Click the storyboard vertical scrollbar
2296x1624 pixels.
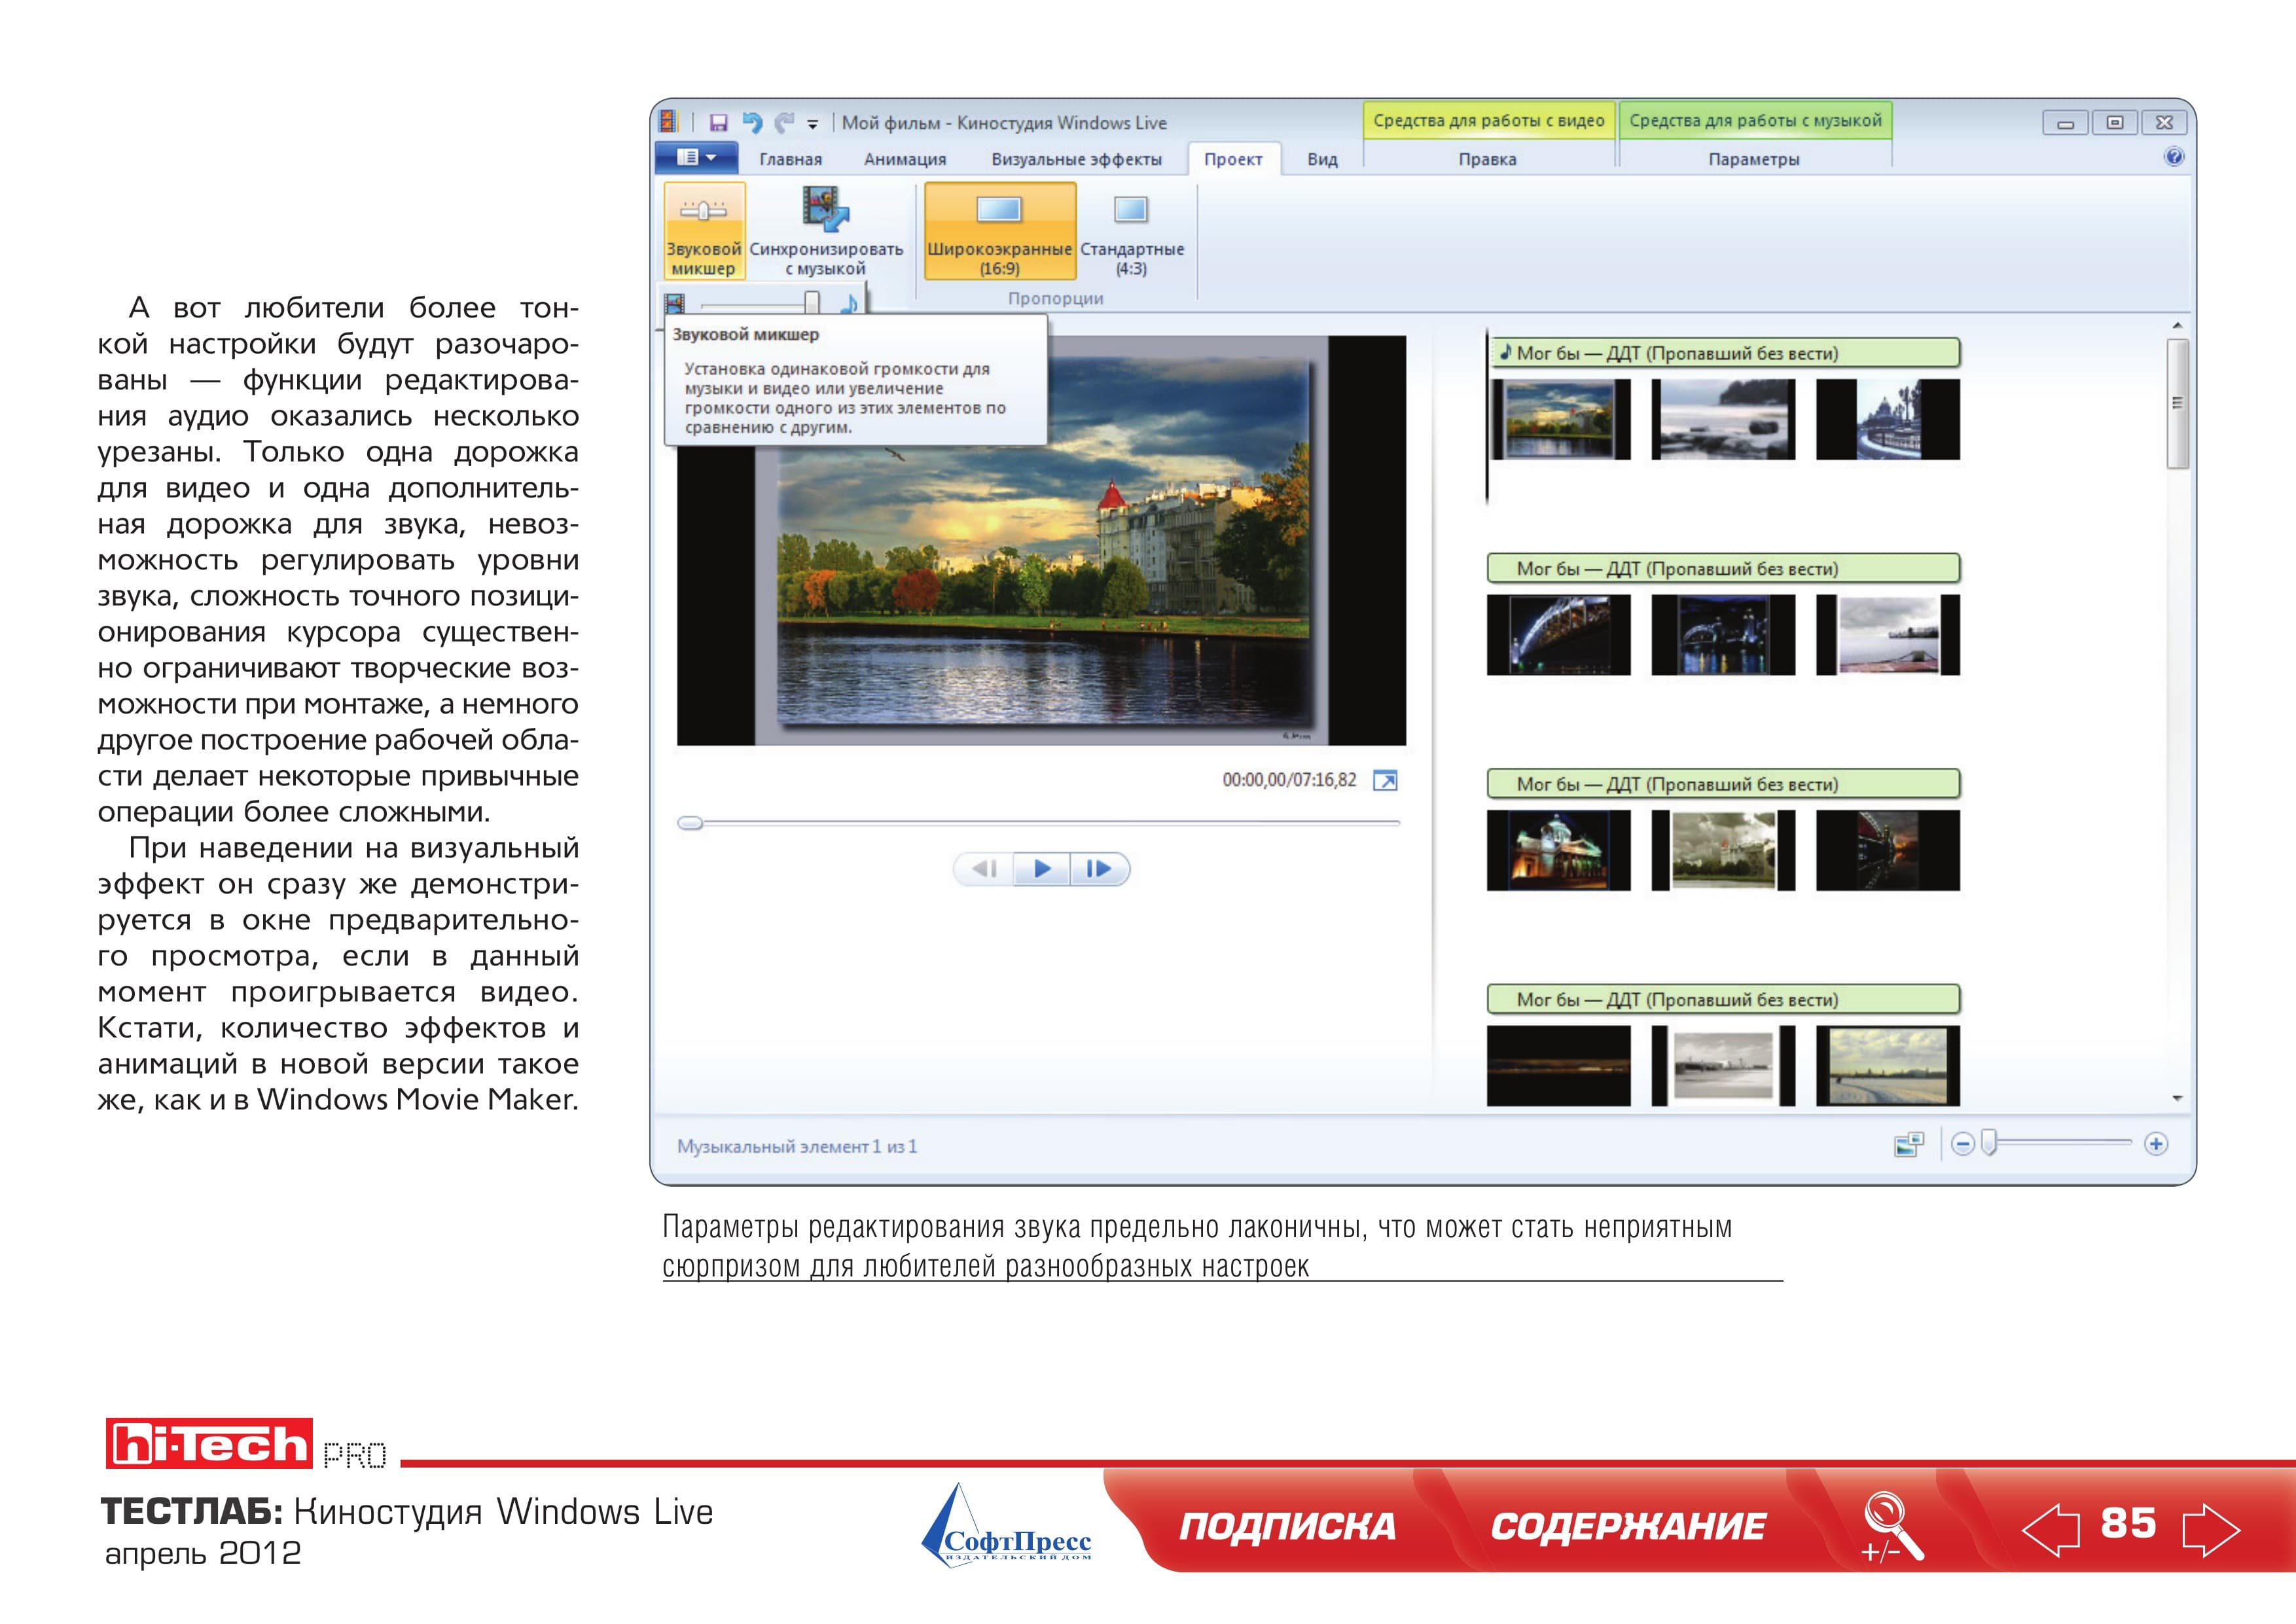point(2177,403)
